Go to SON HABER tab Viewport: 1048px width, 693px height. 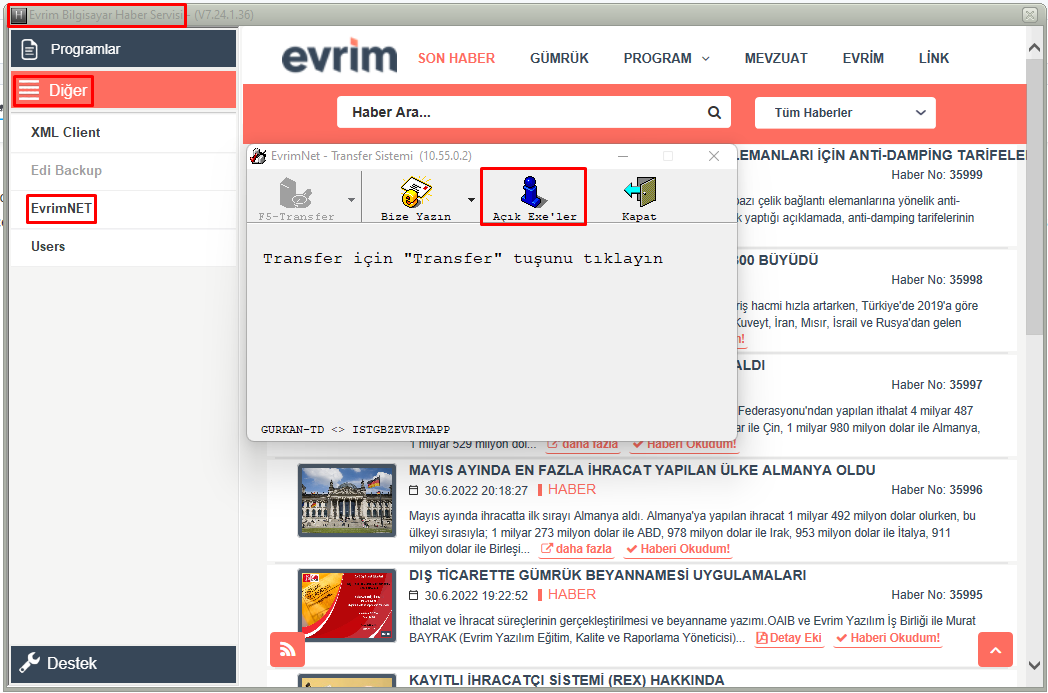pos(456,58)
